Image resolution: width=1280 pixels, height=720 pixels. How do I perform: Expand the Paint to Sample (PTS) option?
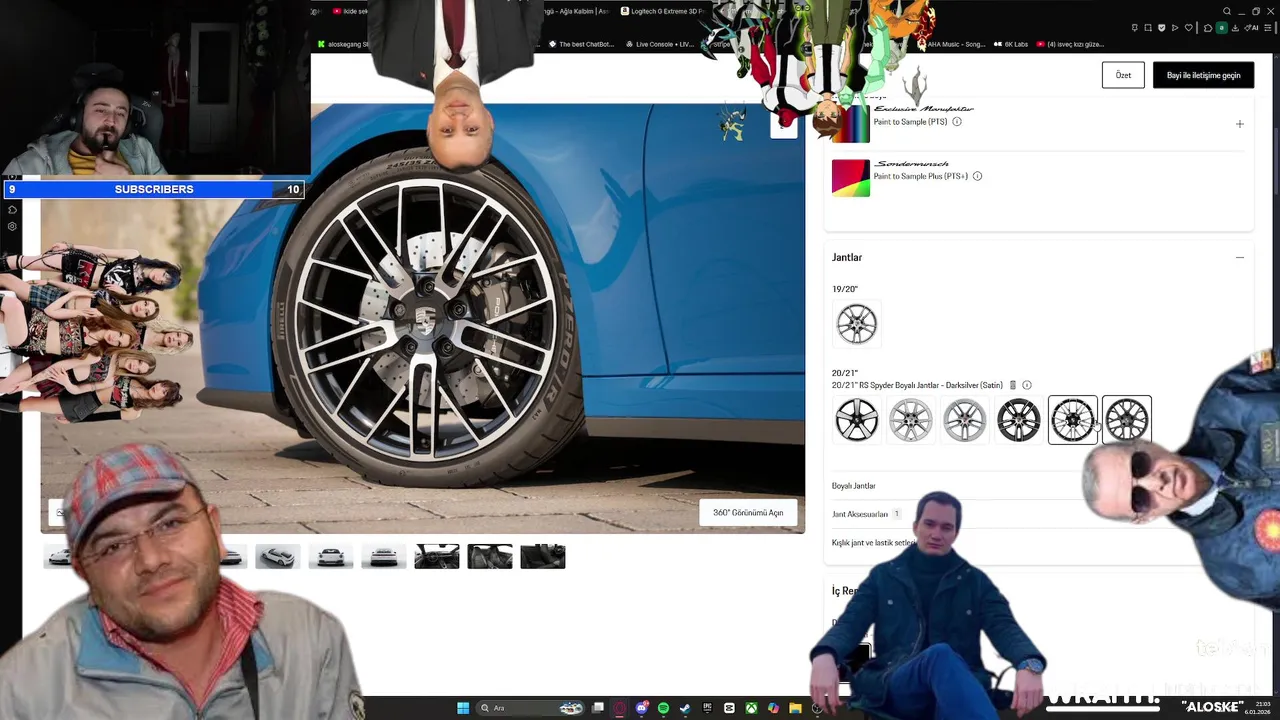(x=1239, y=124)
